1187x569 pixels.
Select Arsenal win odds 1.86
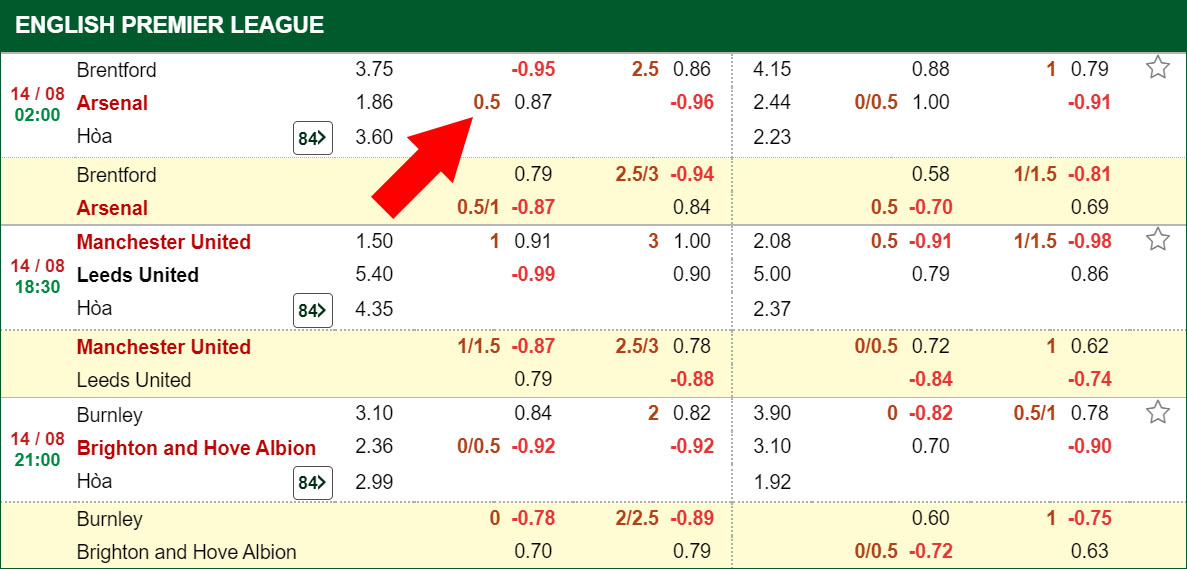coord(374,102)
